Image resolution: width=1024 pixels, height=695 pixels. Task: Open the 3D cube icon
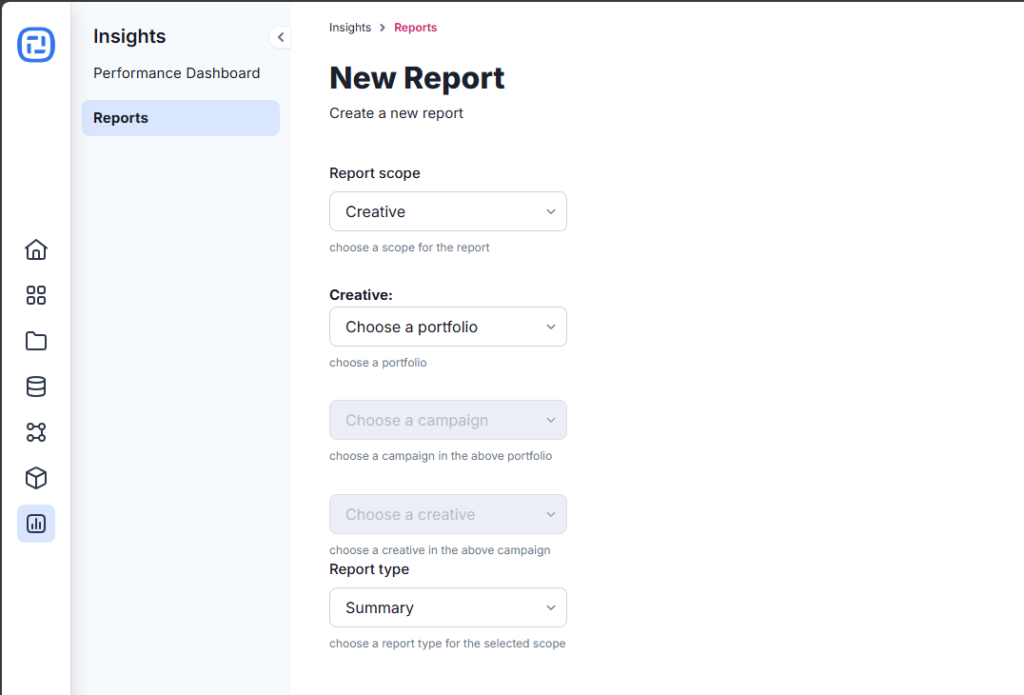(36, 478)
